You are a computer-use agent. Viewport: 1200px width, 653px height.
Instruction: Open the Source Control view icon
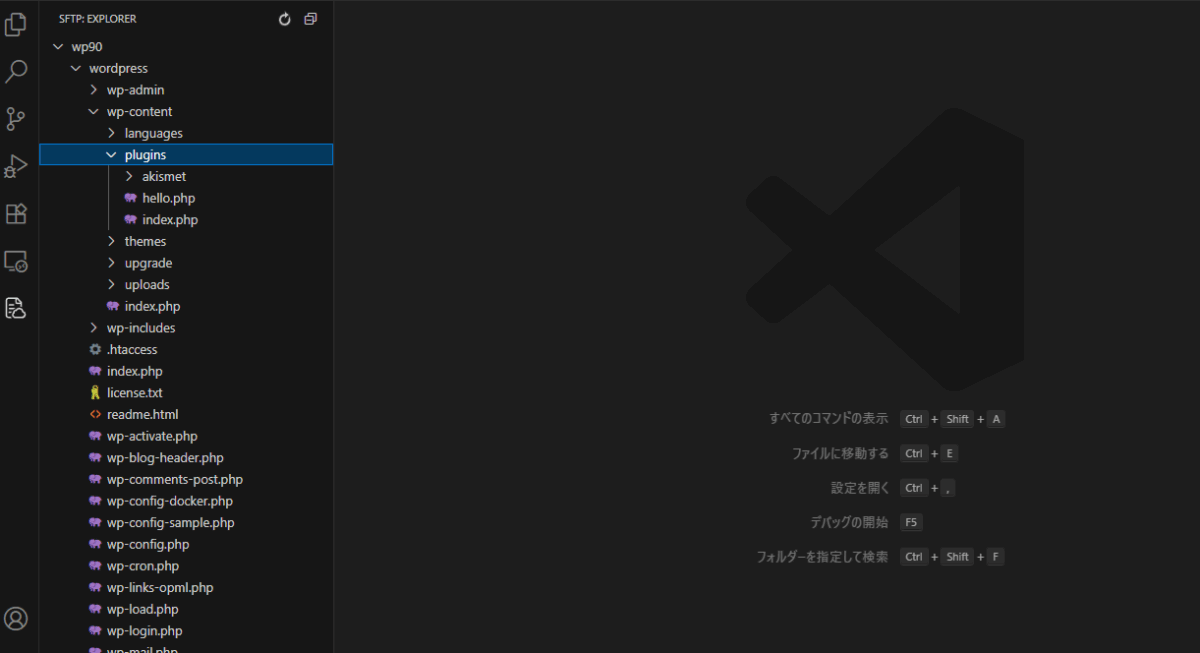coord(15,119)
